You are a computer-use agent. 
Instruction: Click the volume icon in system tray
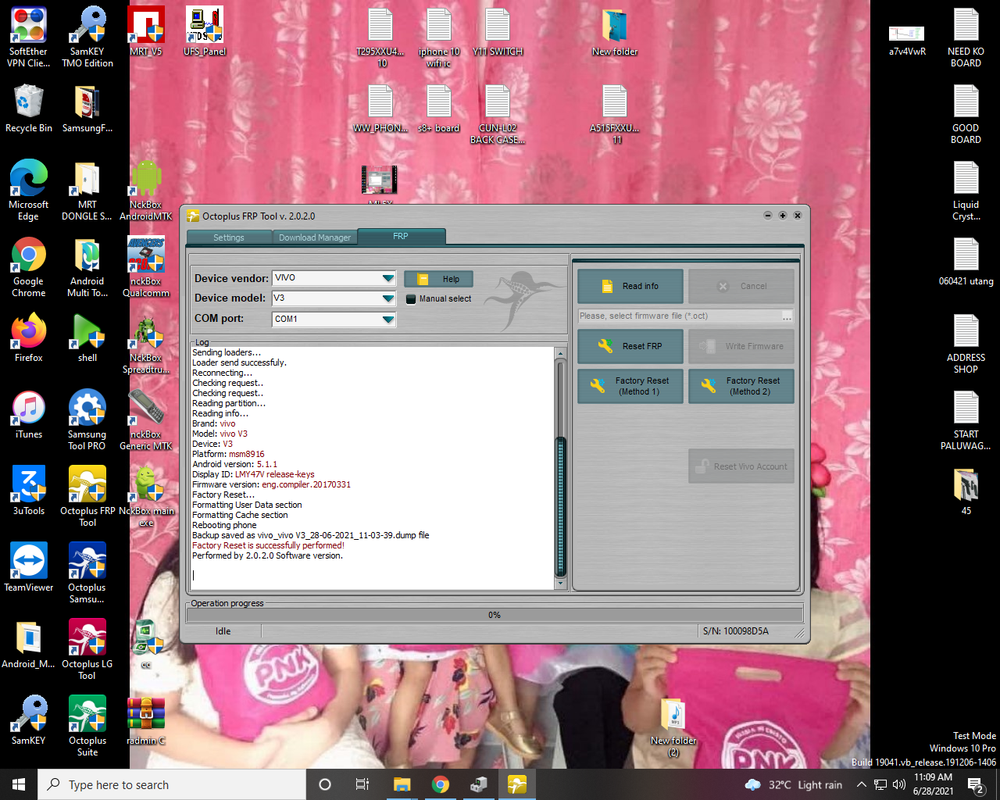coord(899,785)
